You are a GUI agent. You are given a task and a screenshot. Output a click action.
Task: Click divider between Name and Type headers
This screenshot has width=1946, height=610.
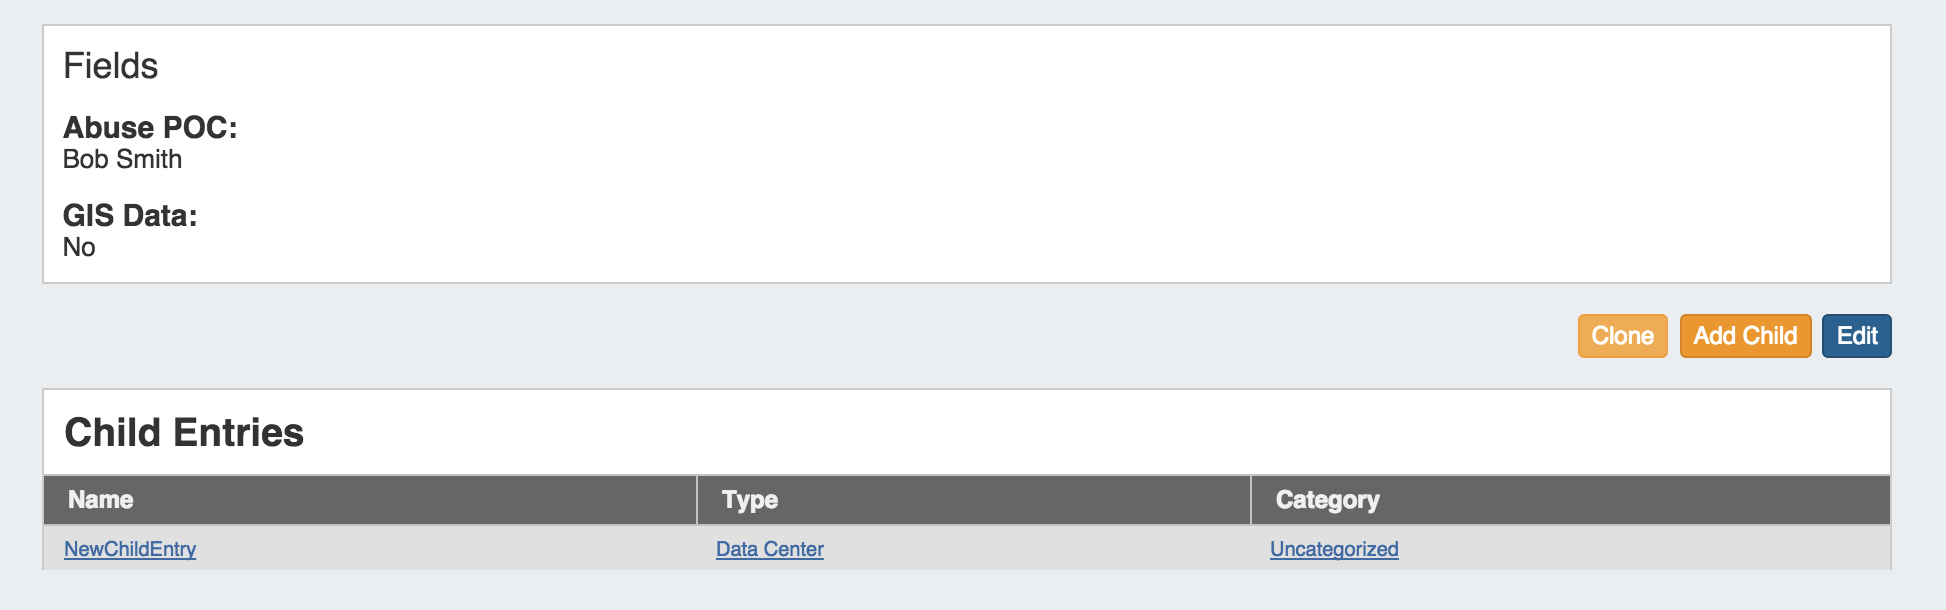[x=697, y=500]
